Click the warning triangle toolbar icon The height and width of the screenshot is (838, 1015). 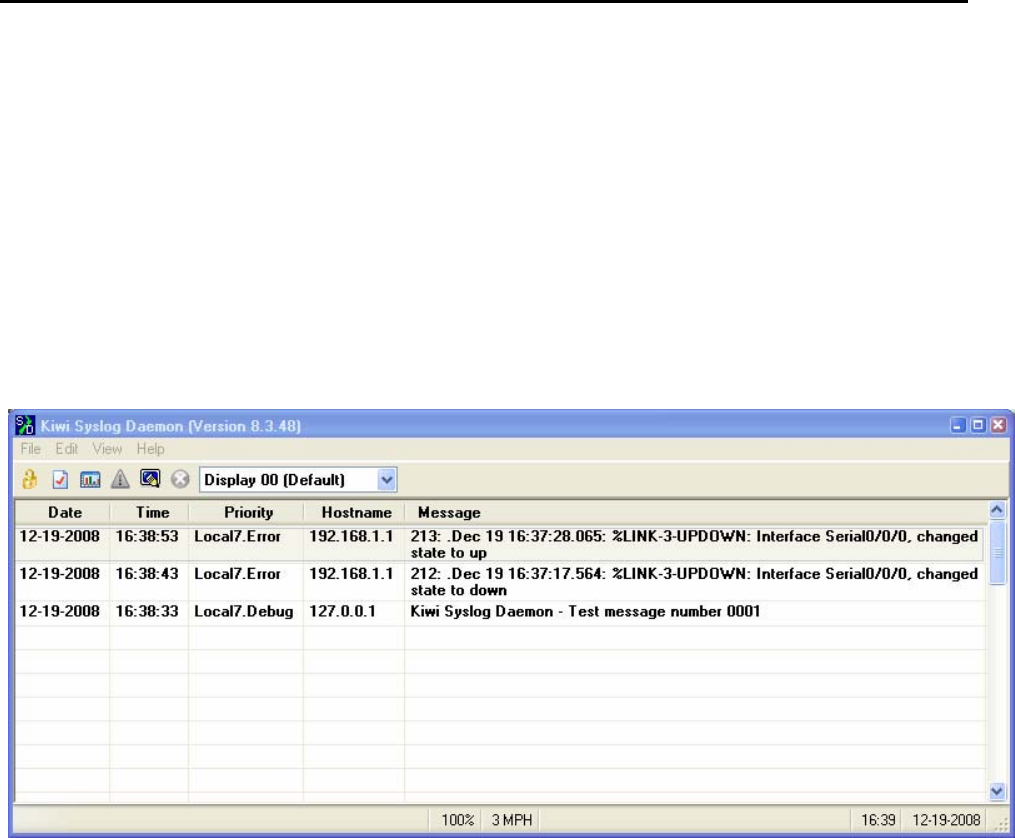(120, 480)
